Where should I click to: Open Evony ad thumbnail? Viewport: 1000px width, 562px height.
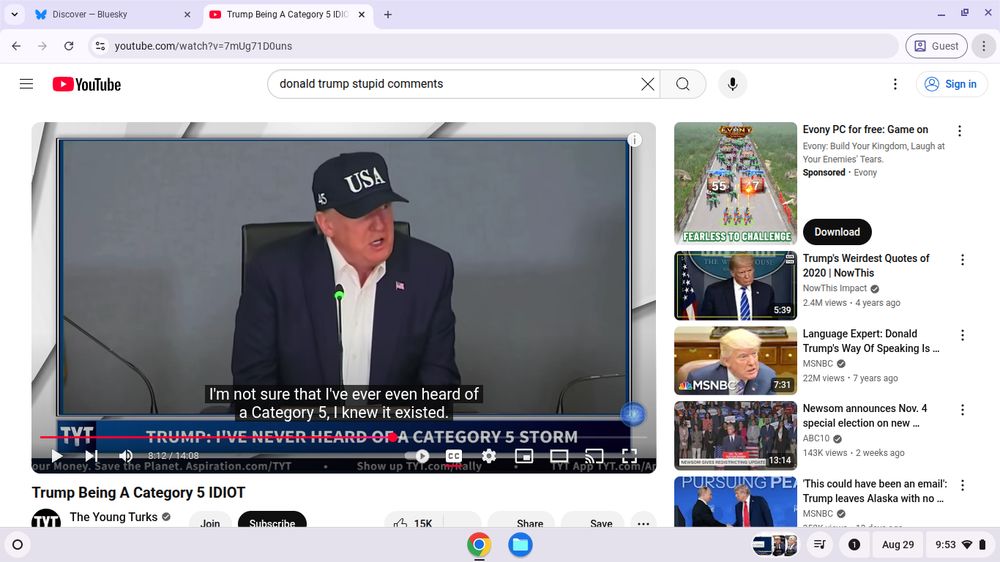coord(735,184)
